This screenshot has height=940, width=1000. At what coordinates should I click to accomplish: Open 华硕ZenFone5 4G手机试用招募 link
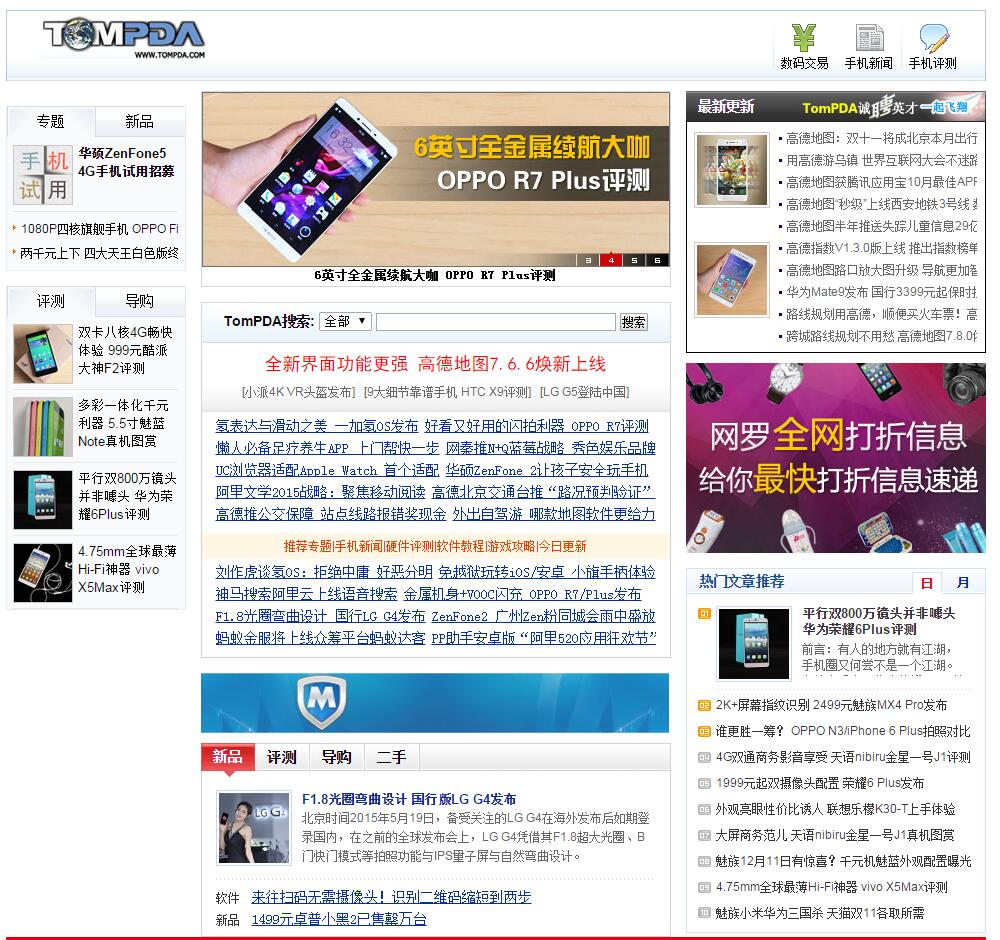(x=126, y=162)
